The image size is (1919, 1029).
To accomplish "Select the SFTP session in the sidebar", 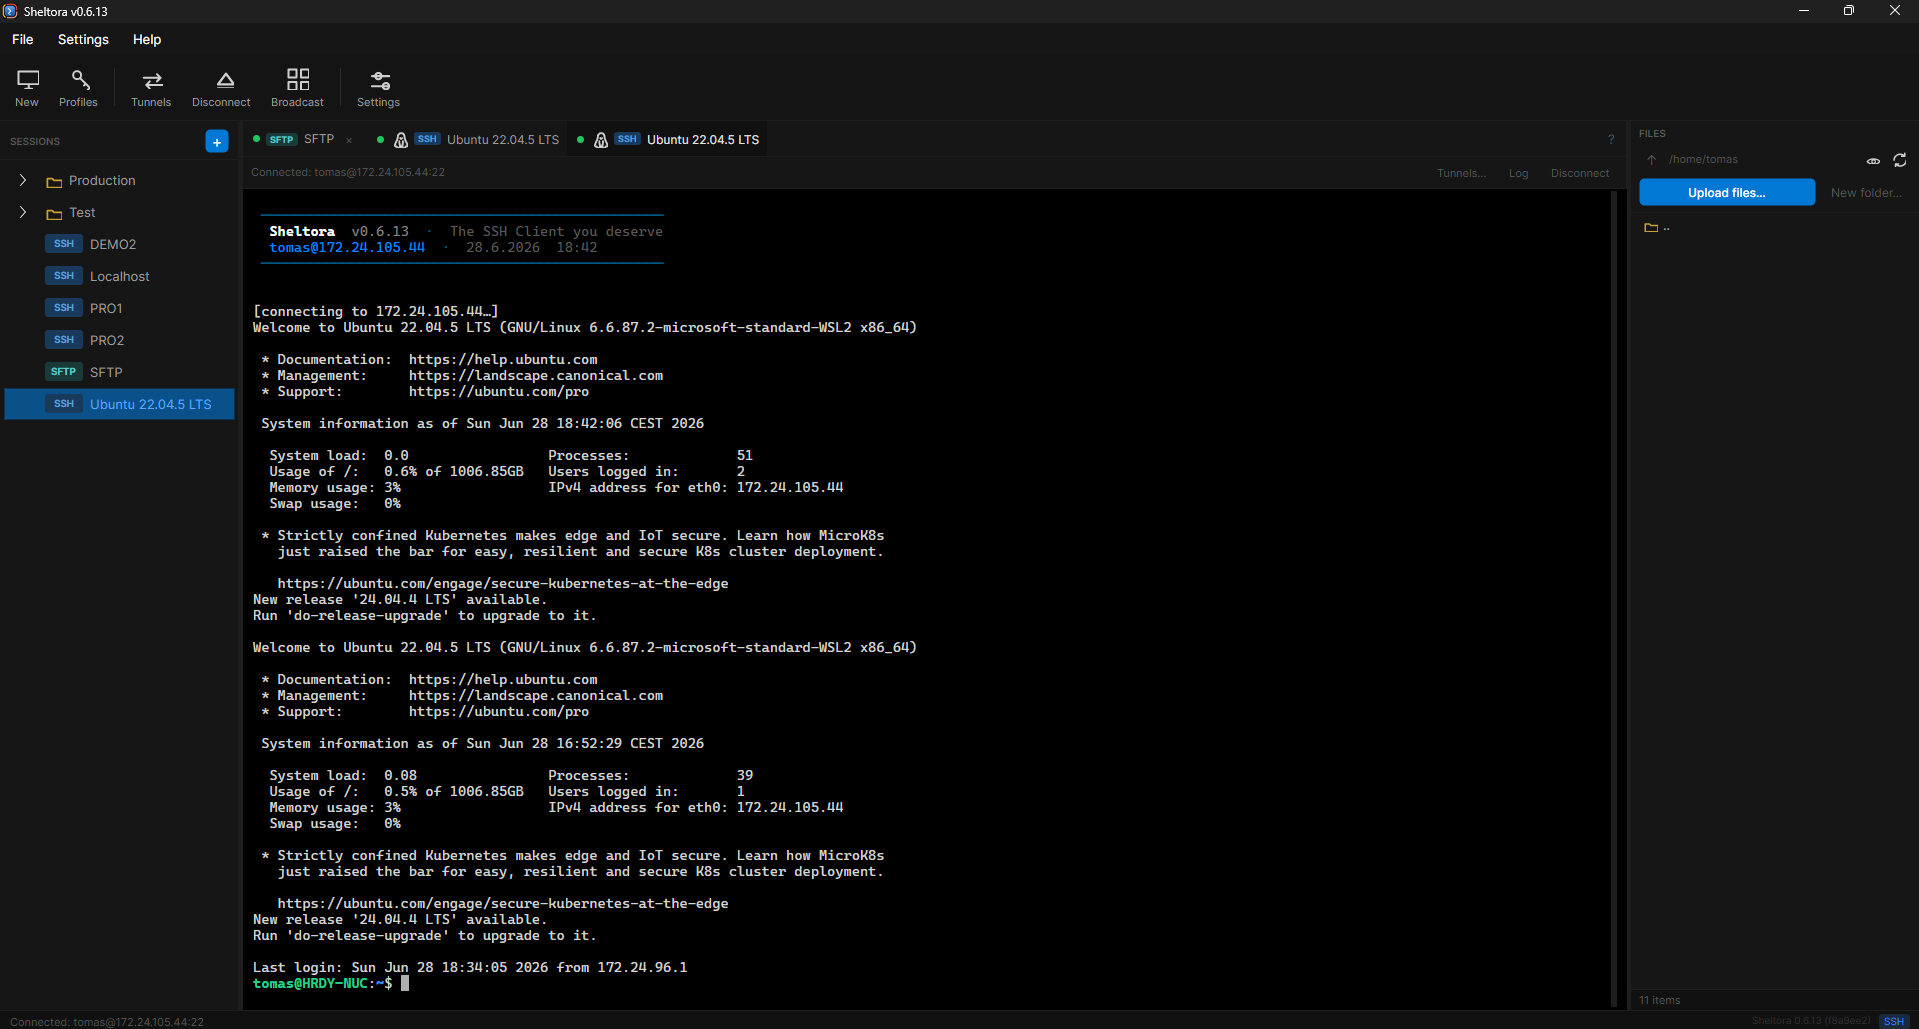I will coord(120,372).
